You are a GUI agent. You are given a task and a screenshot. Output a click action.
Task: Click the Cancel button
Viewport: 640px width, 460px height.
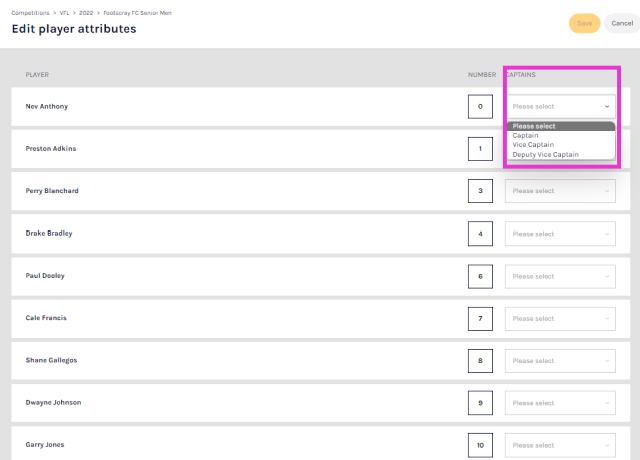(621, 23)
